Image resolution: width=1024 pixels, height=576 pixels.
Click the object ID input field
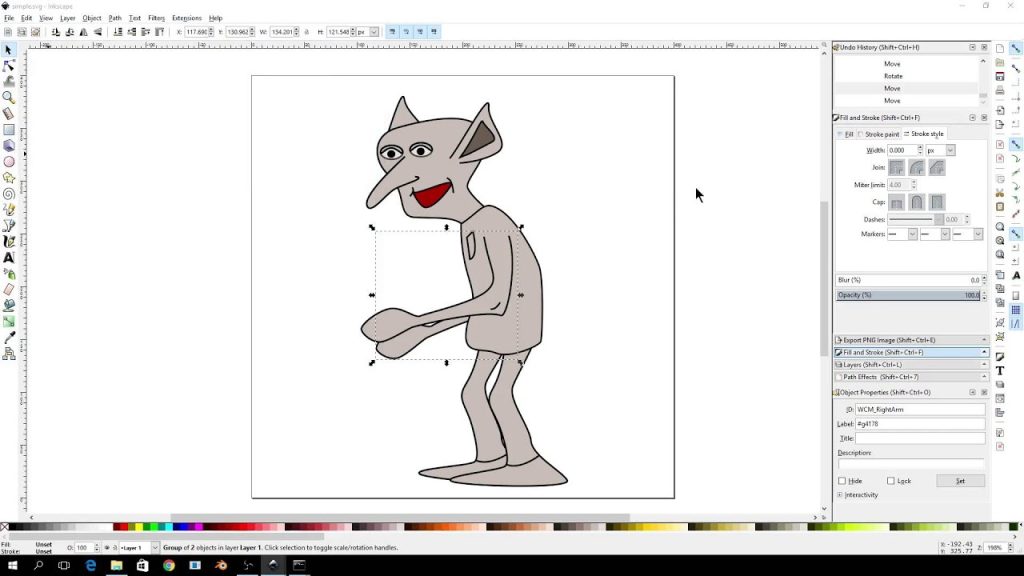click(x=920, y=410)
